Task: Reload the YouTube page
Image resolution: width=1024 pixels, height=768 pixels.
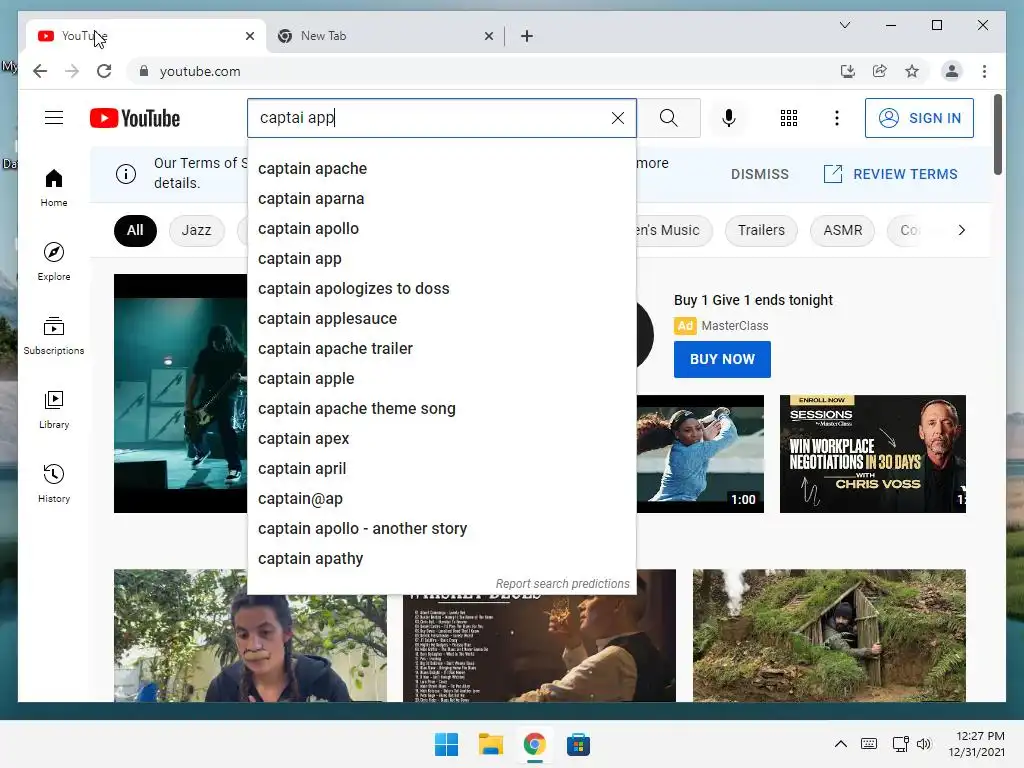Action: click(104, 71)
